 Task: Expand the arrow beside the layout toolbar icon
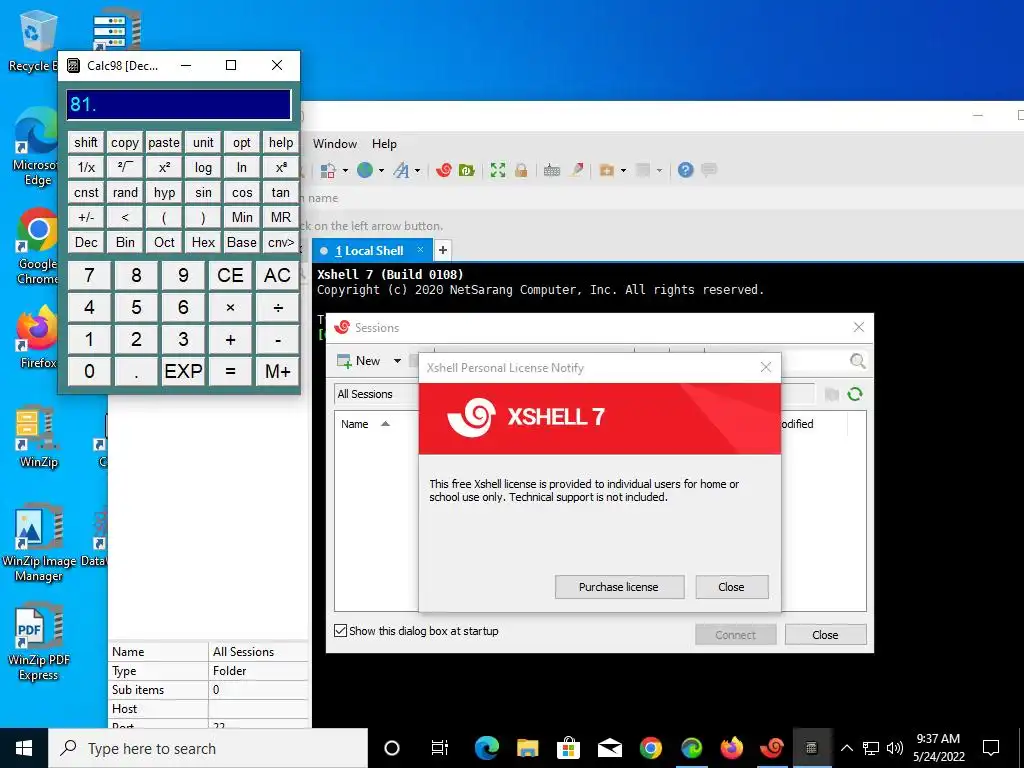pos(345,171)
